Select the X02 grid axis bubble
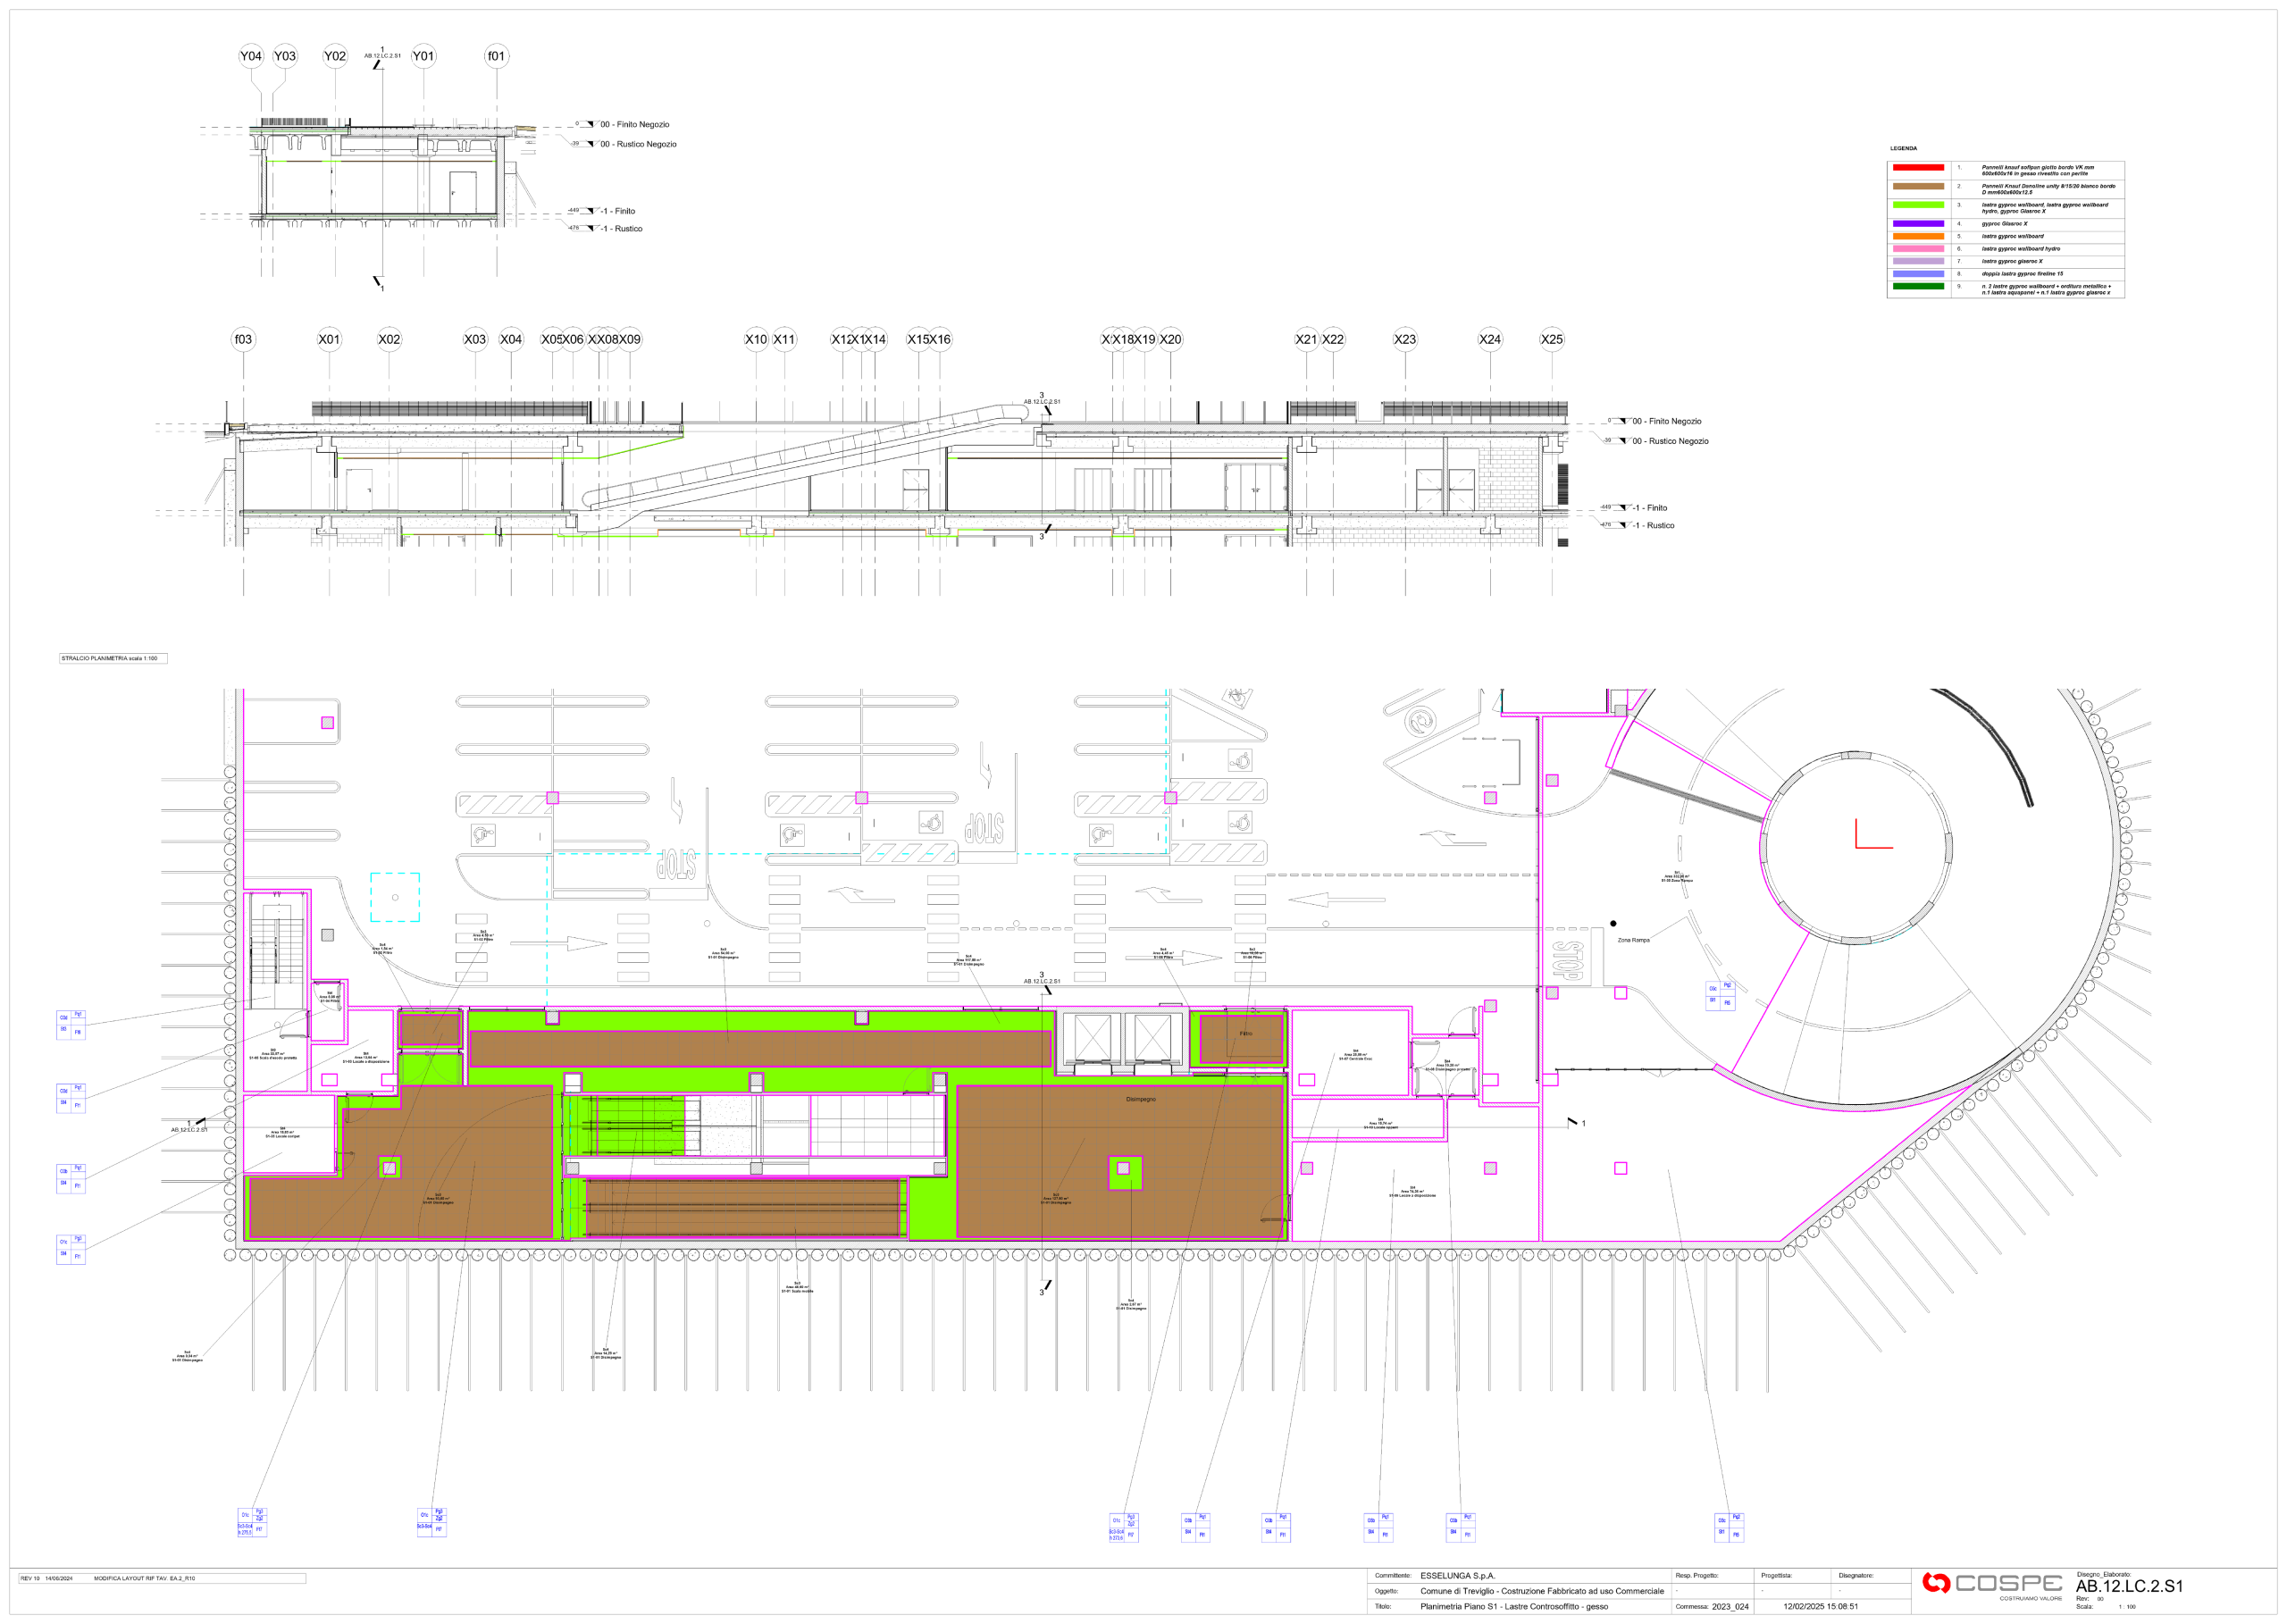 [389, 339]
